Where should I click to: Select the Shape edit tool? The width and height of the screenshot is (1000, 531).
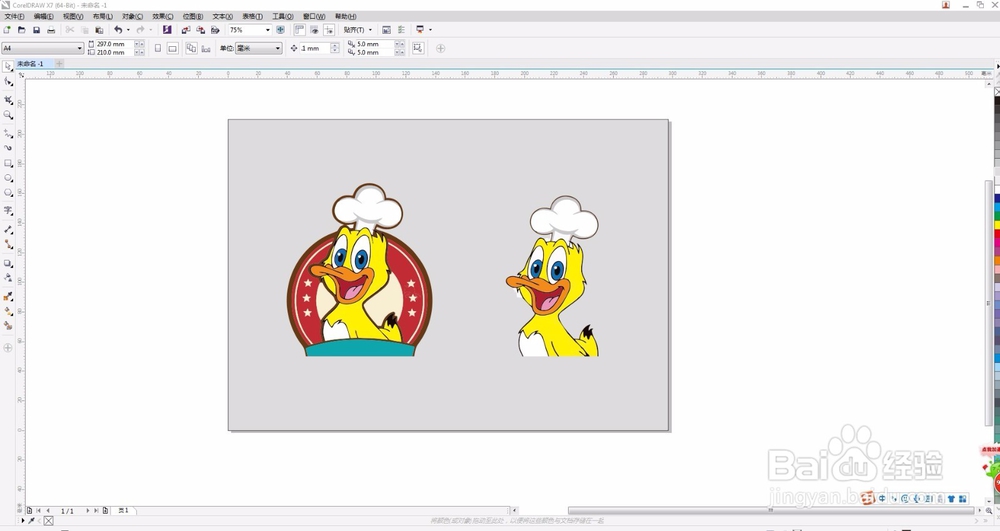(8, 82)
